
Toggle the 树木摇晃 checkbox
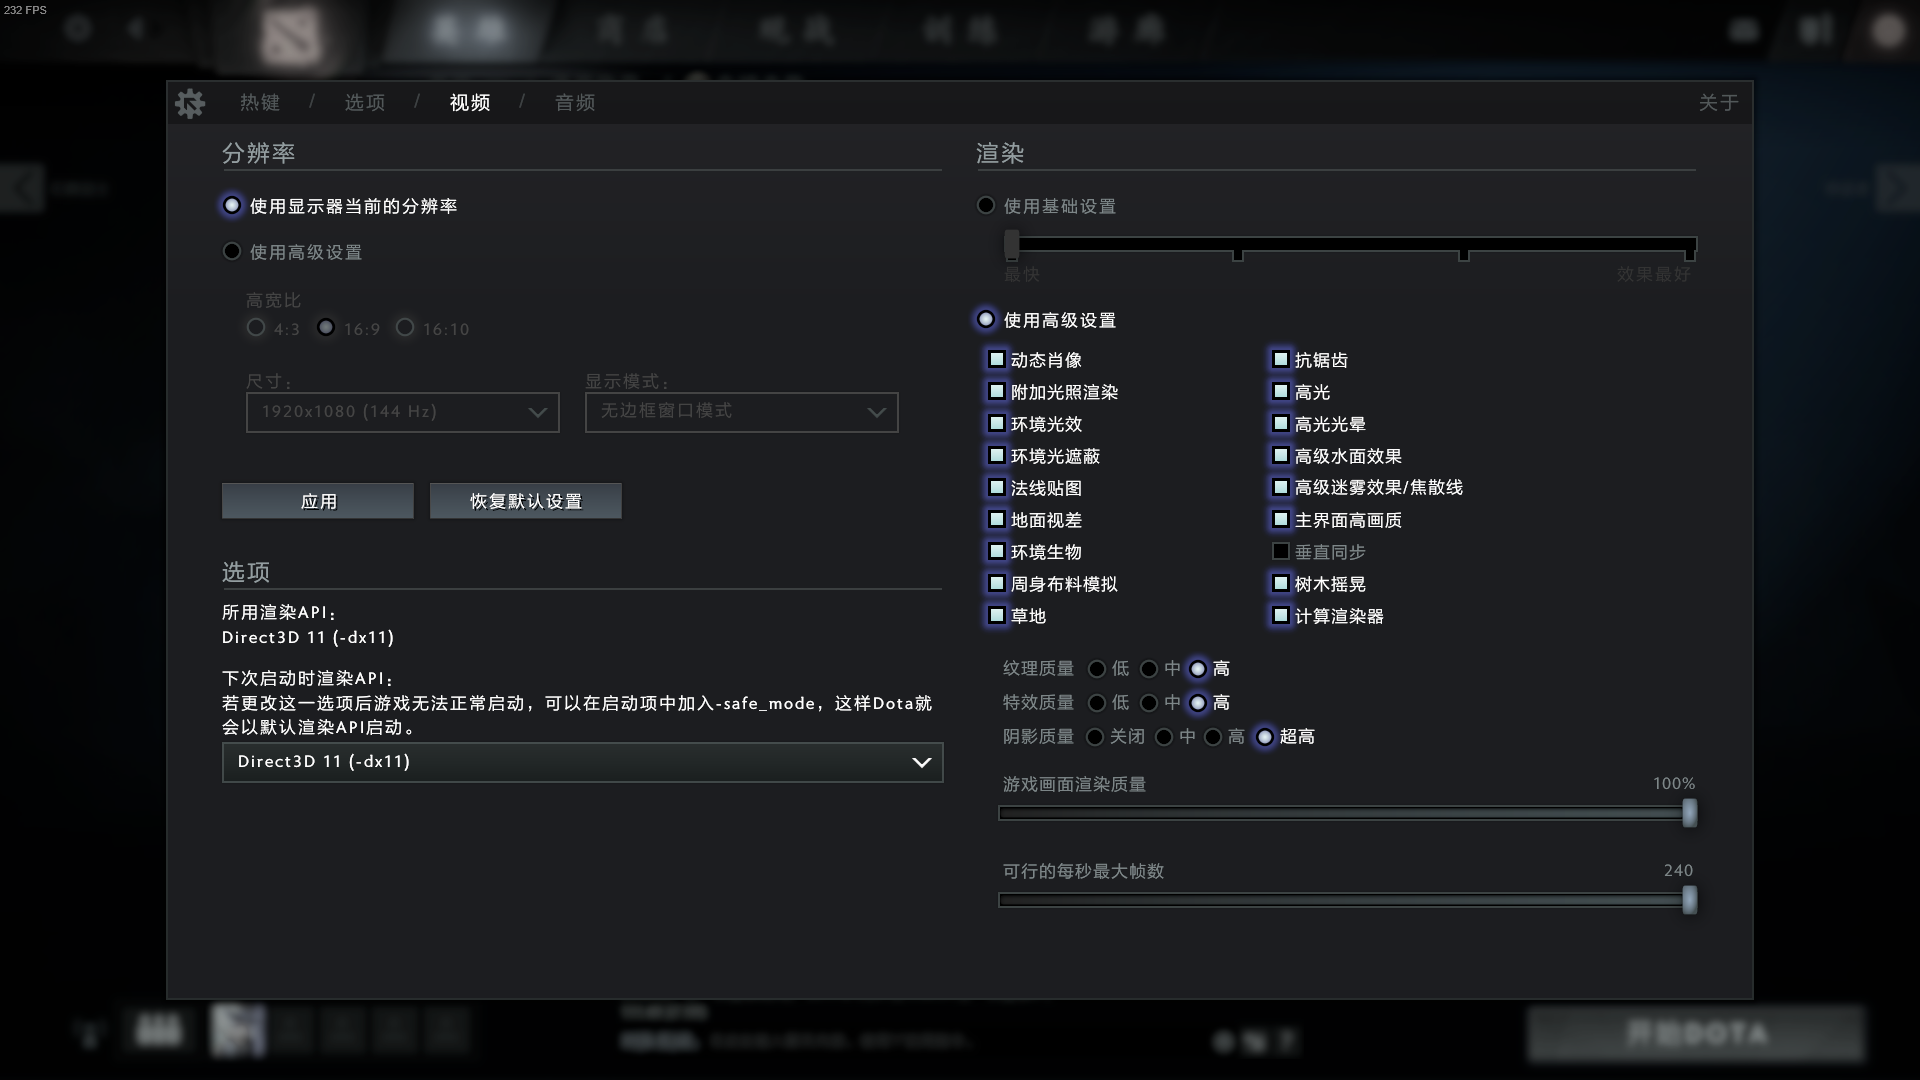(x=1280, y=583)
